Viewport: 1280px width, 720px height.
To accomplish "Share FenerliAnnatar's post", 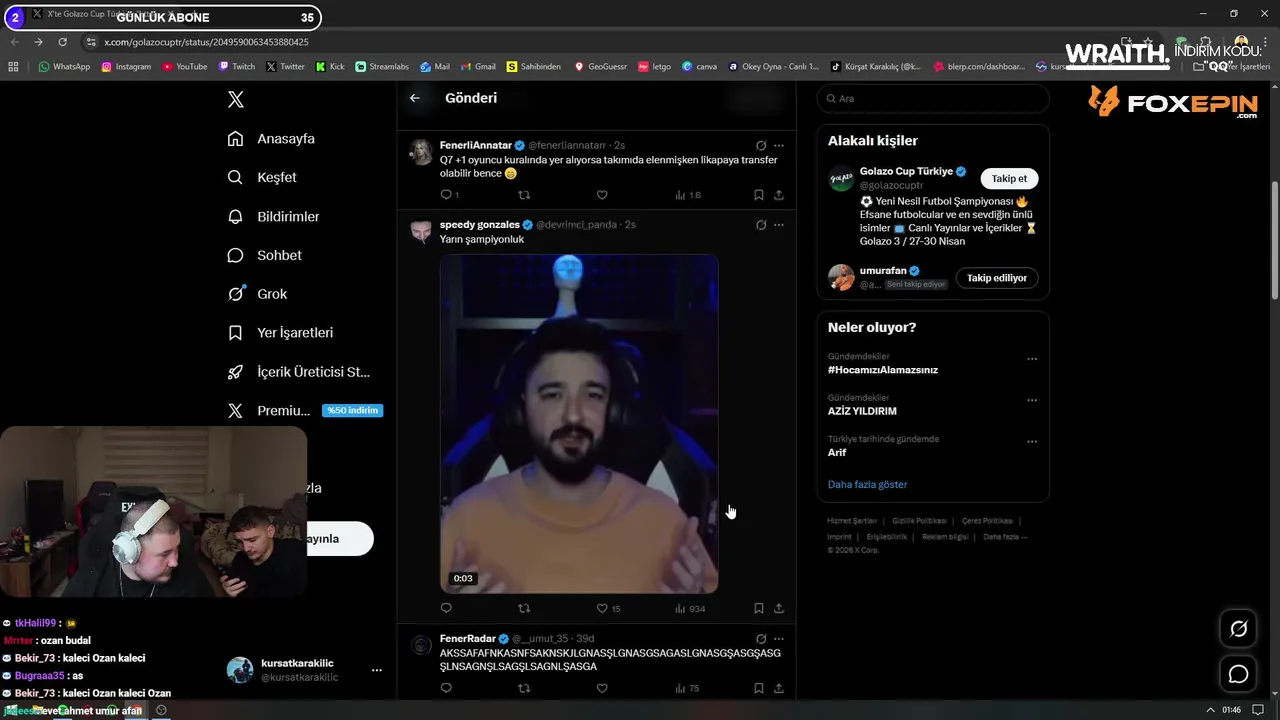I will click(779, 195).
